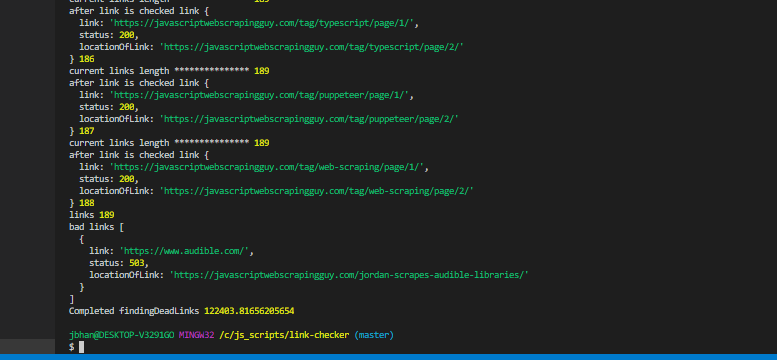Select the counter value 188

tap(87, 203)
